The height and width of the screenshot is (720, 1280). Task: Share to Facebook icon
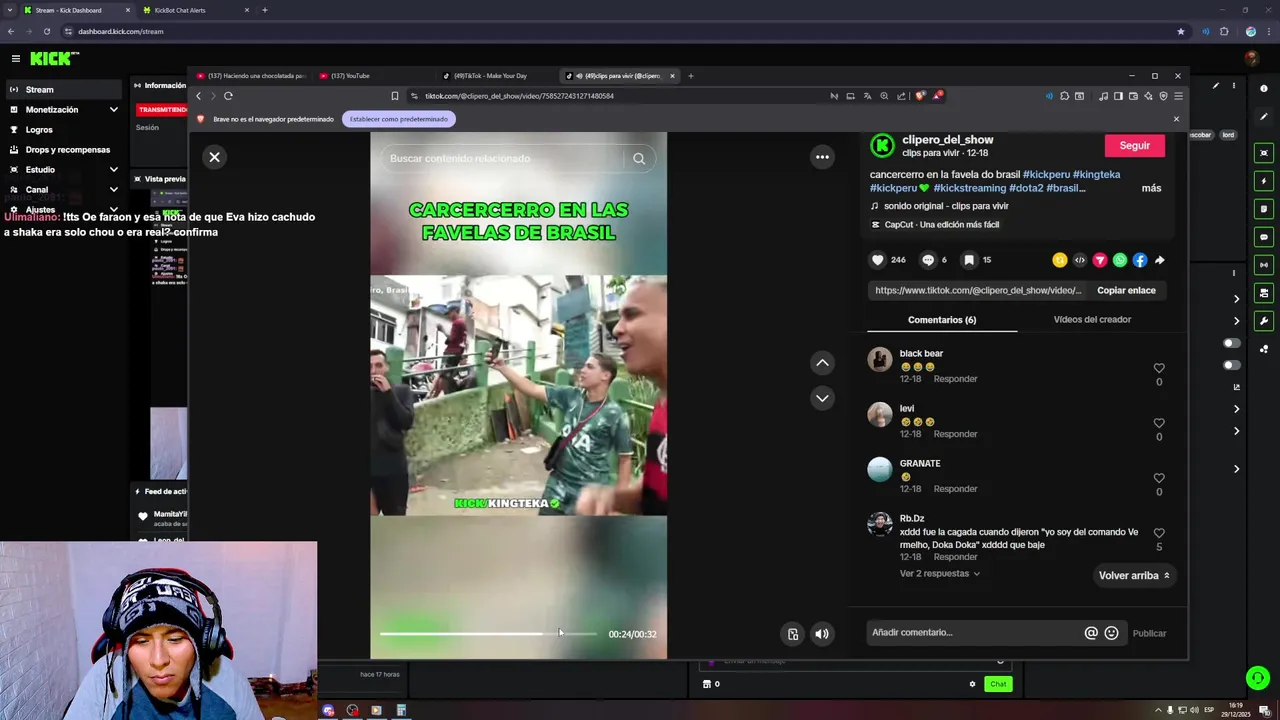pos(1140,260)
